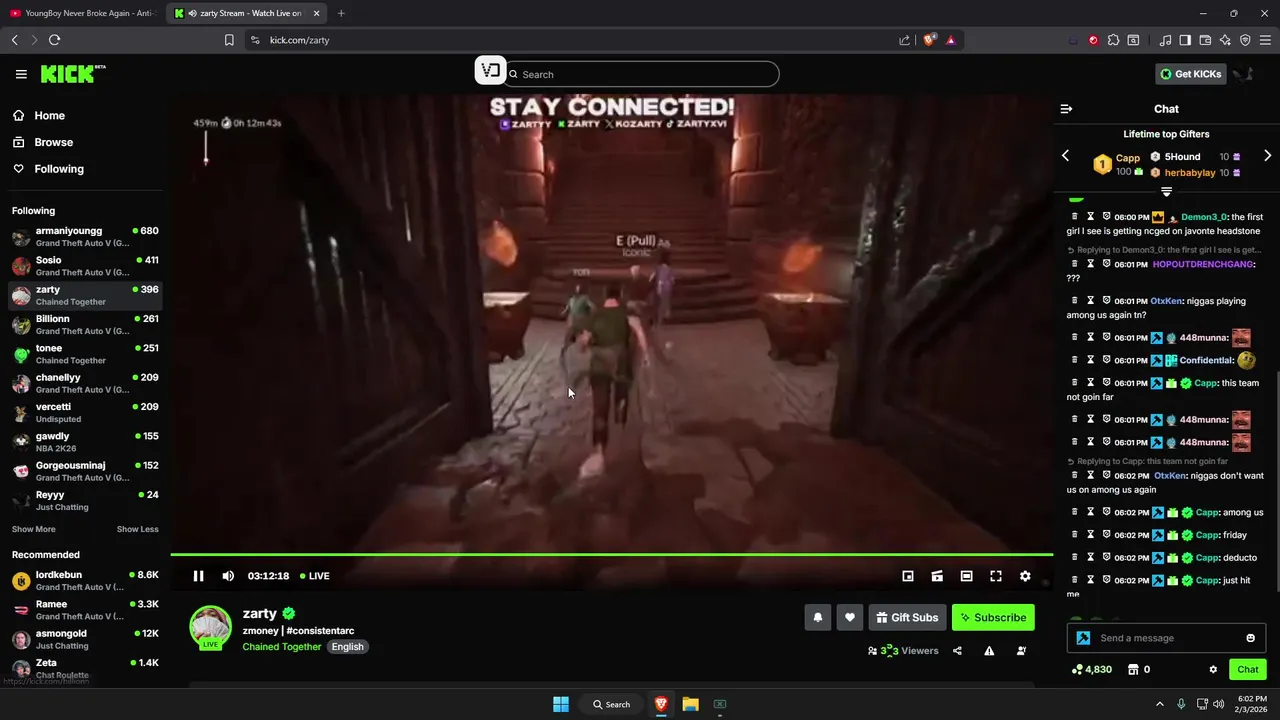Open chat identity badge icon in message box
The height and width of the screenshot is (720, 1280).
click(x=1083, y=638)
